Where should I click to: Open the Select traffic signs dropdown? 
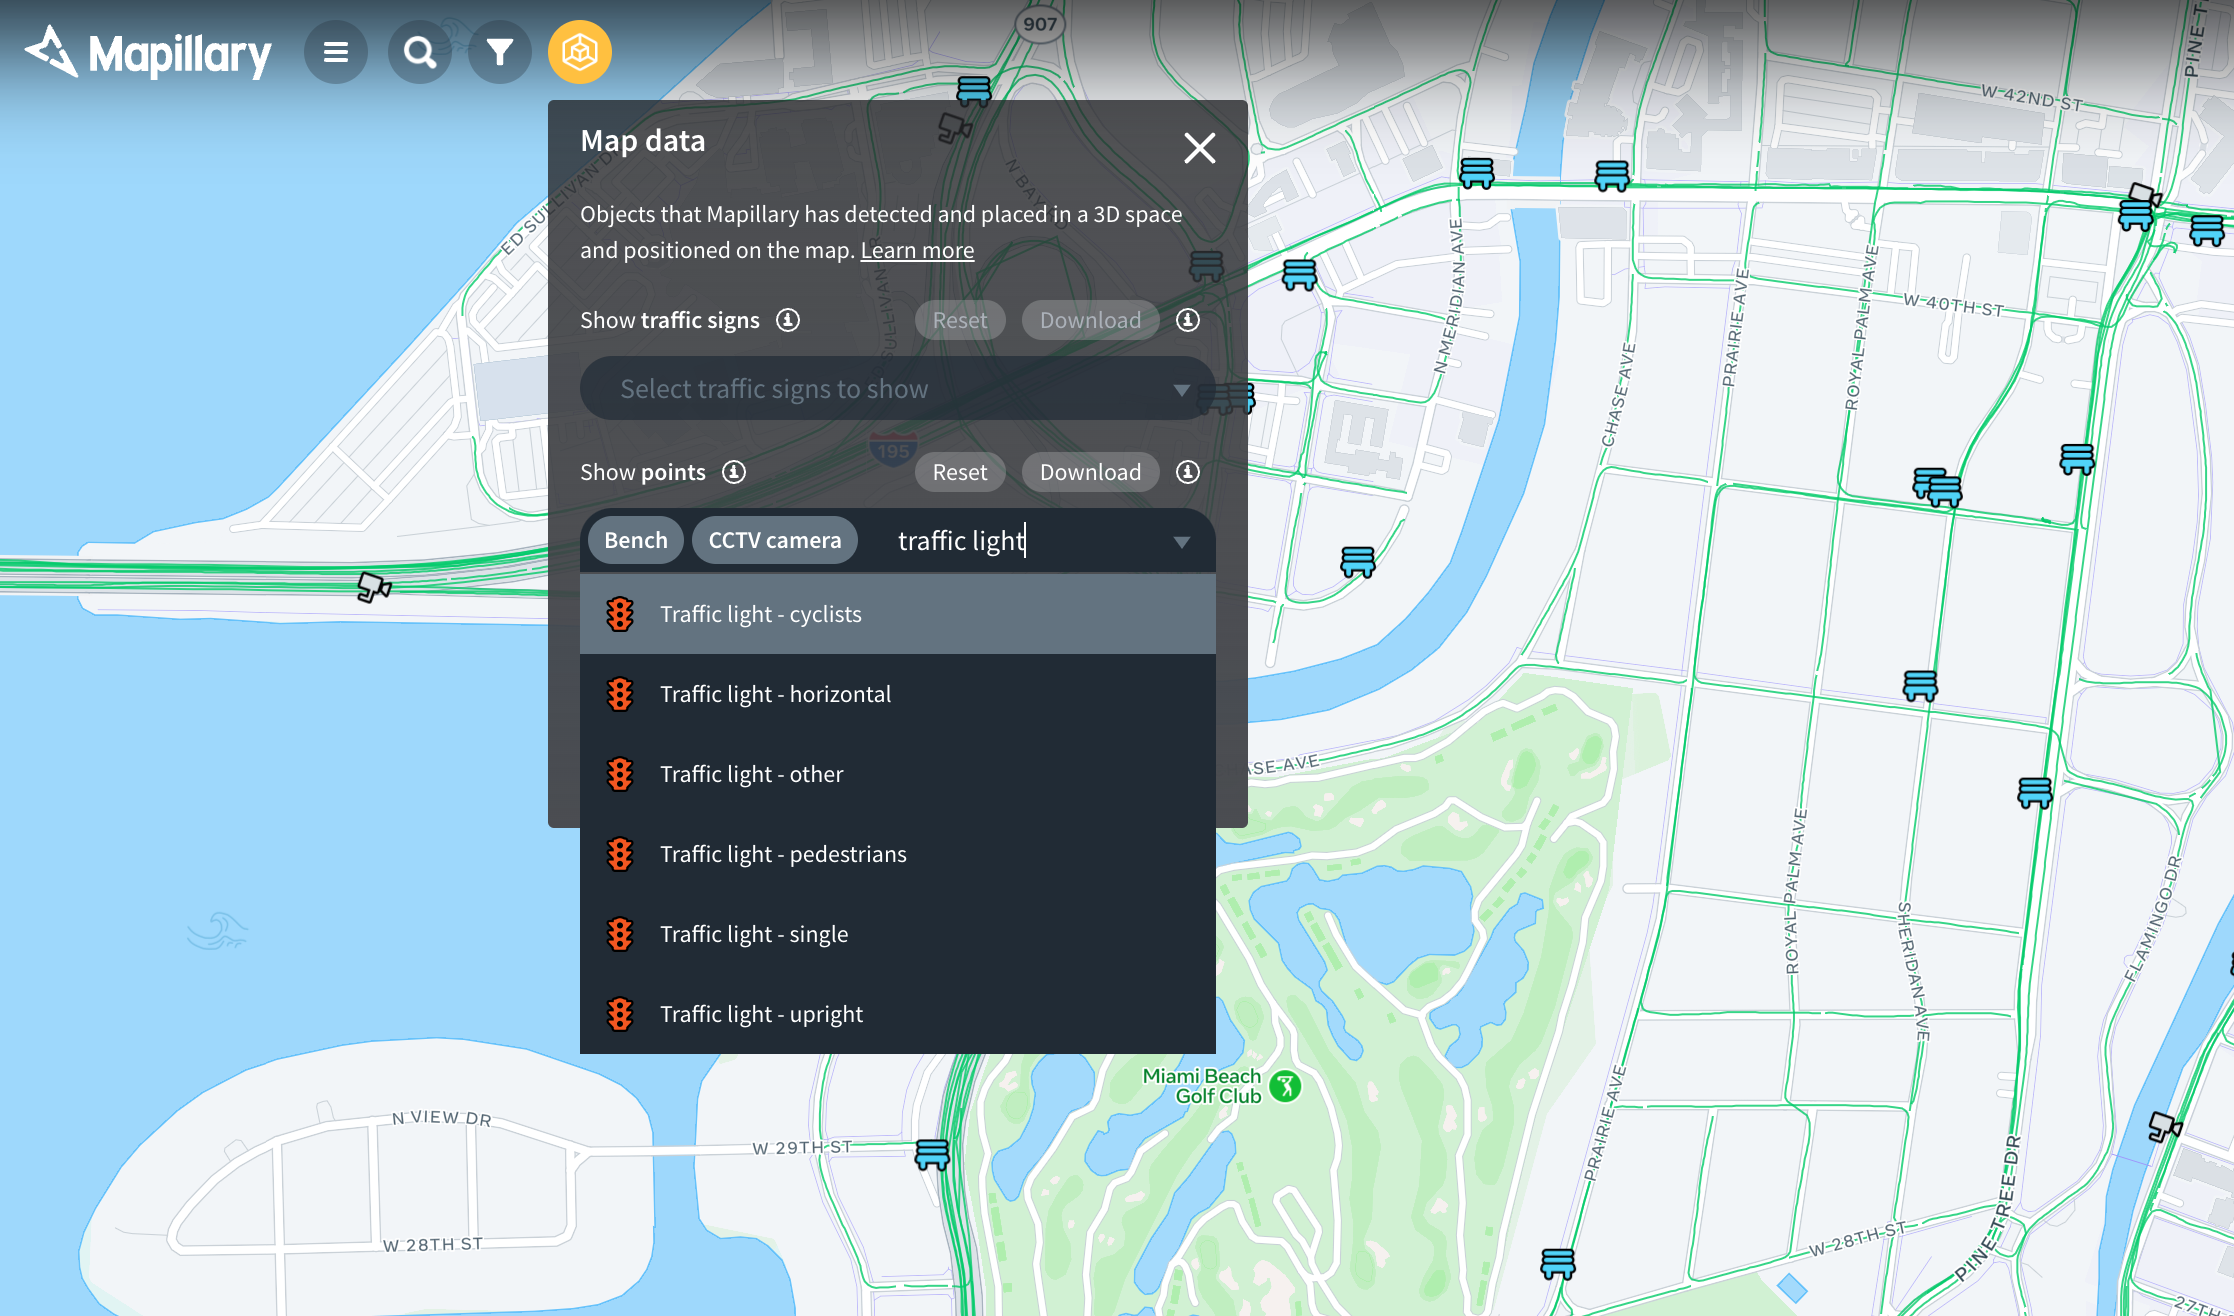point(897,388)
